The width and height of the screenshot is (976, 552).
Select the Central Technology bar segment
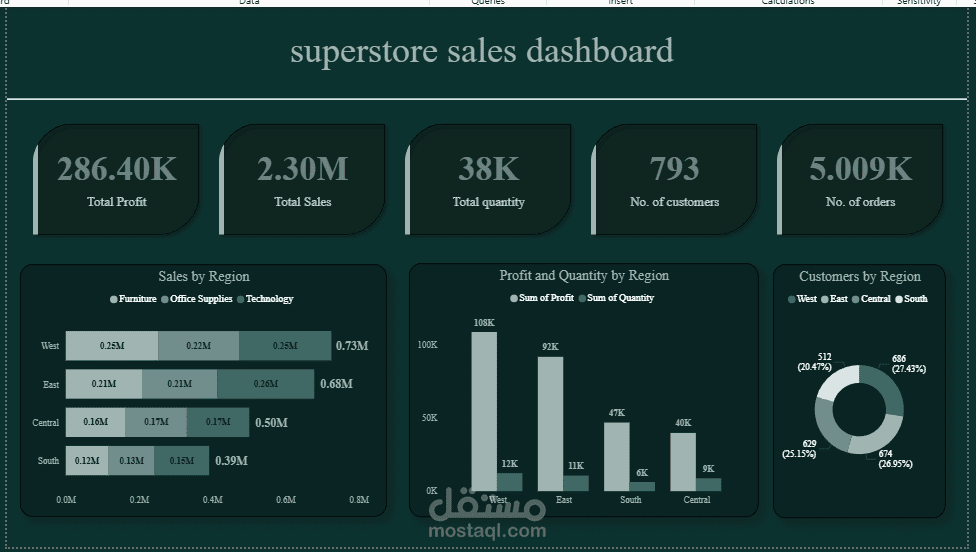pyautogui.click(x=218, y=422)
